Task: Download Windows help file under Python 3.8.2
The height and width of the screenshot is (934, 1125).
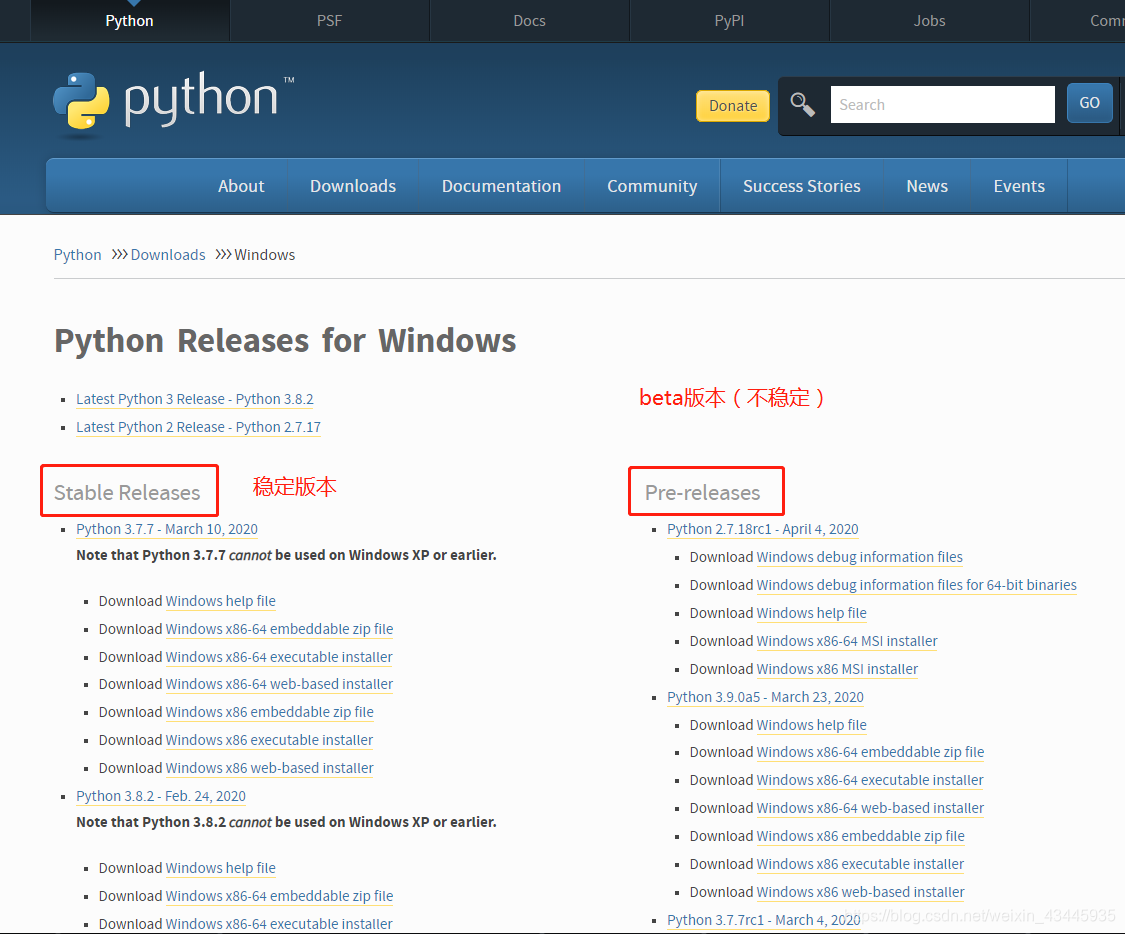Action: [220, 867]
